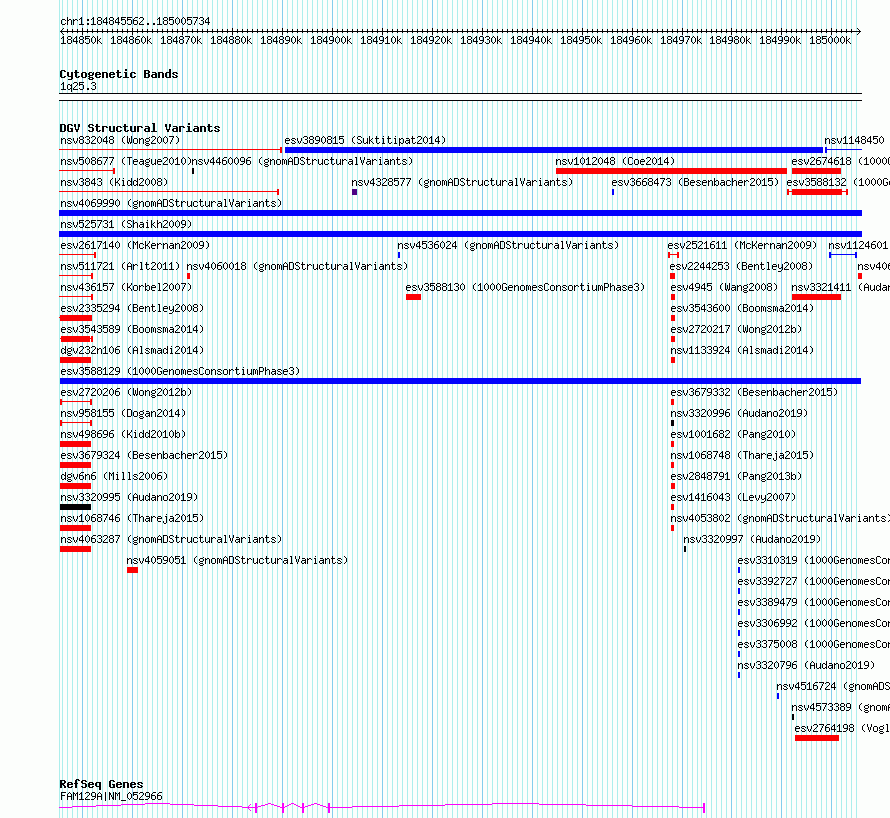The height and width of the screenshot is (818, 890).
Task: Select esv3543600 (Boomsma2014) label
Action: coord(742,308)
